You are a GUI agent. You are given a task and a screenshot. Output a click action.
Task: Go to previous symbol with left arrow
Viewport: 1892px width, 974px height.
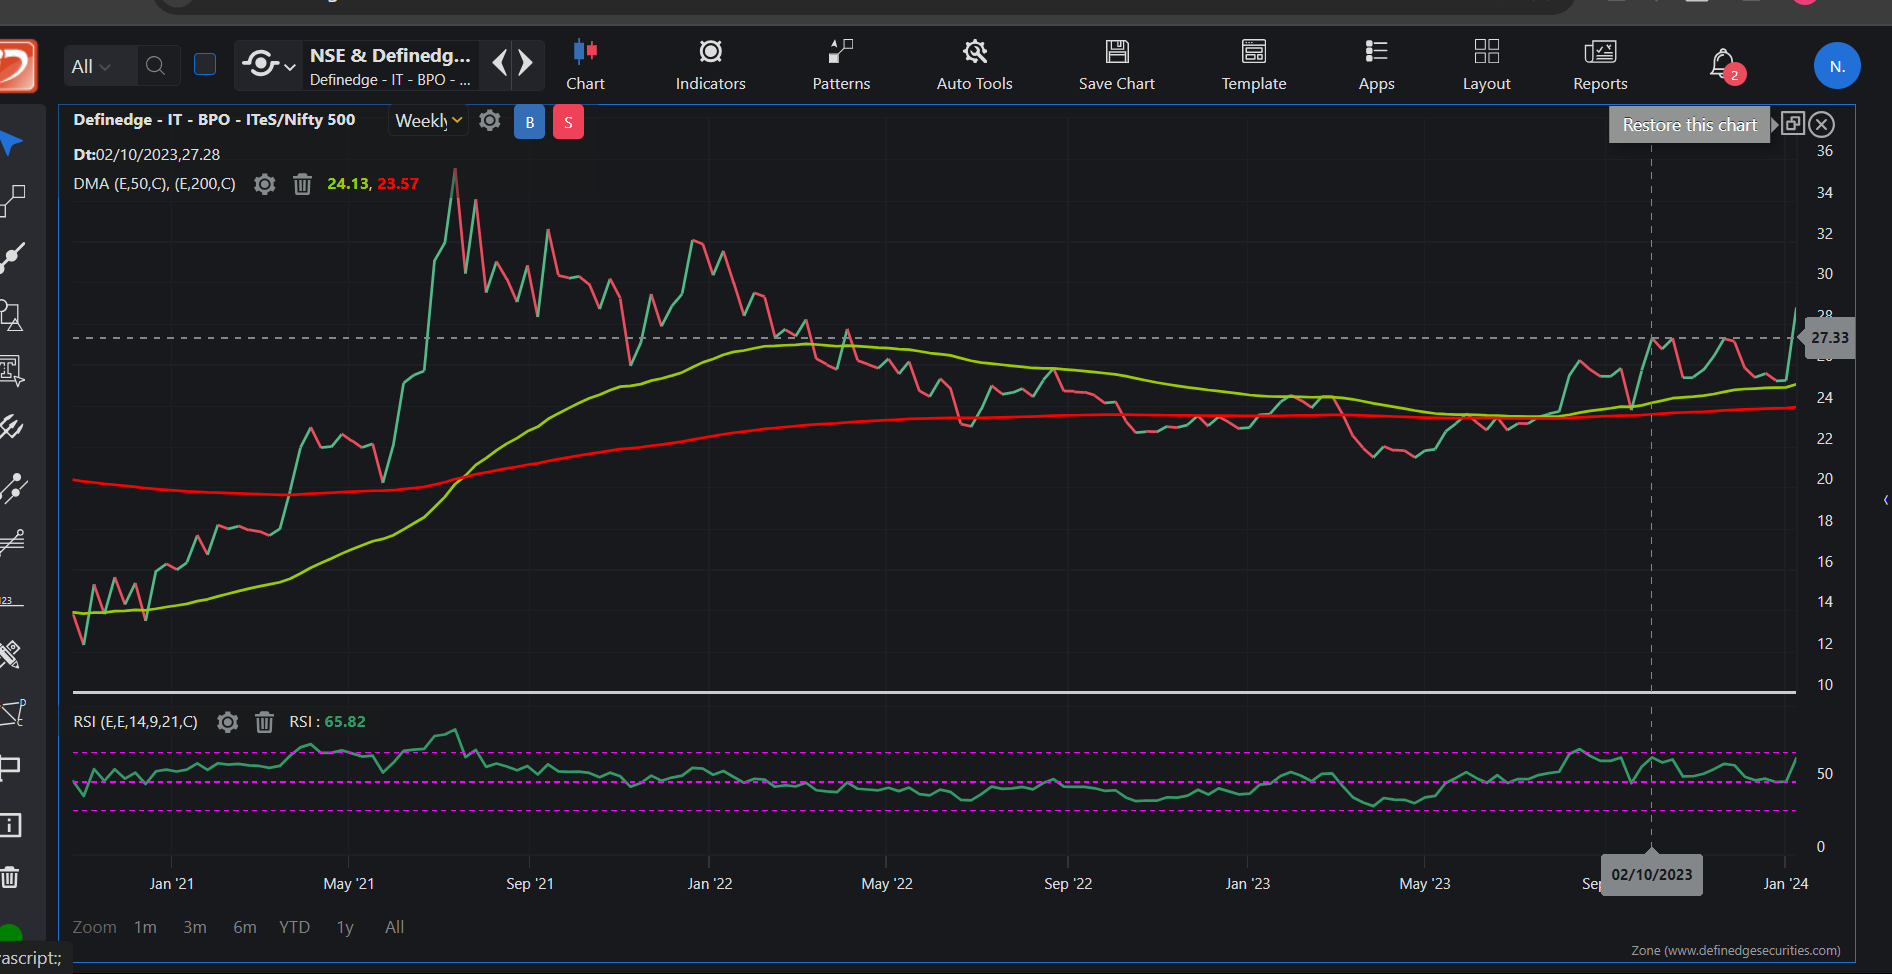coord(499,65)
